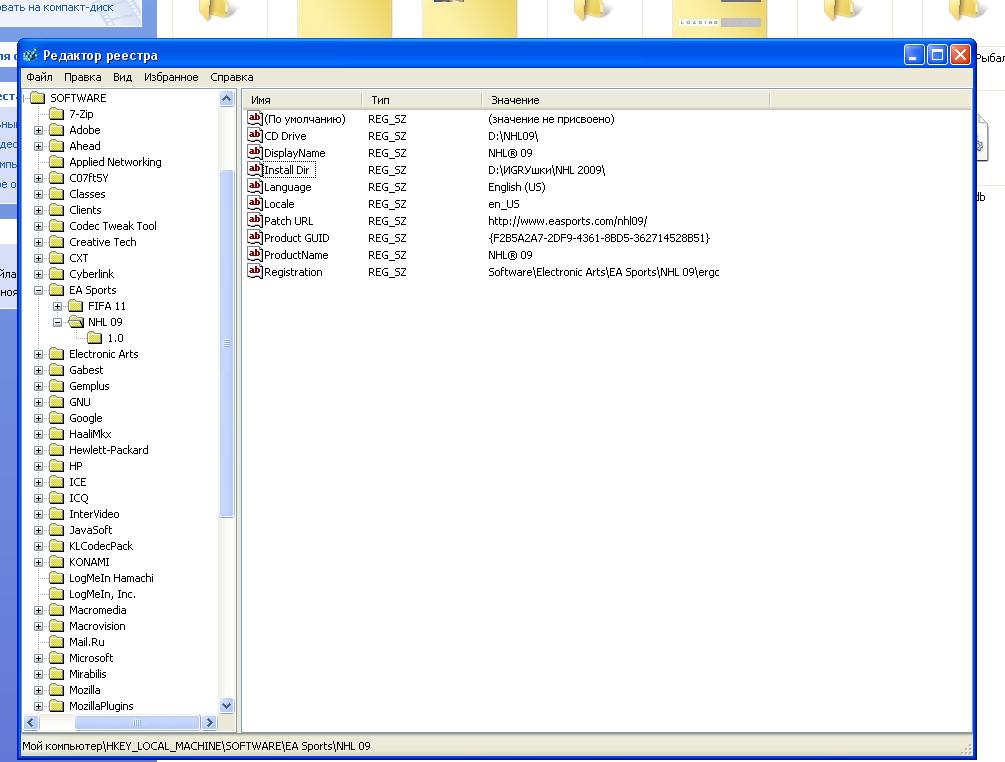Open the Файл menu
The width and height of the screenshot is (1005, 762).
[39, 77]
